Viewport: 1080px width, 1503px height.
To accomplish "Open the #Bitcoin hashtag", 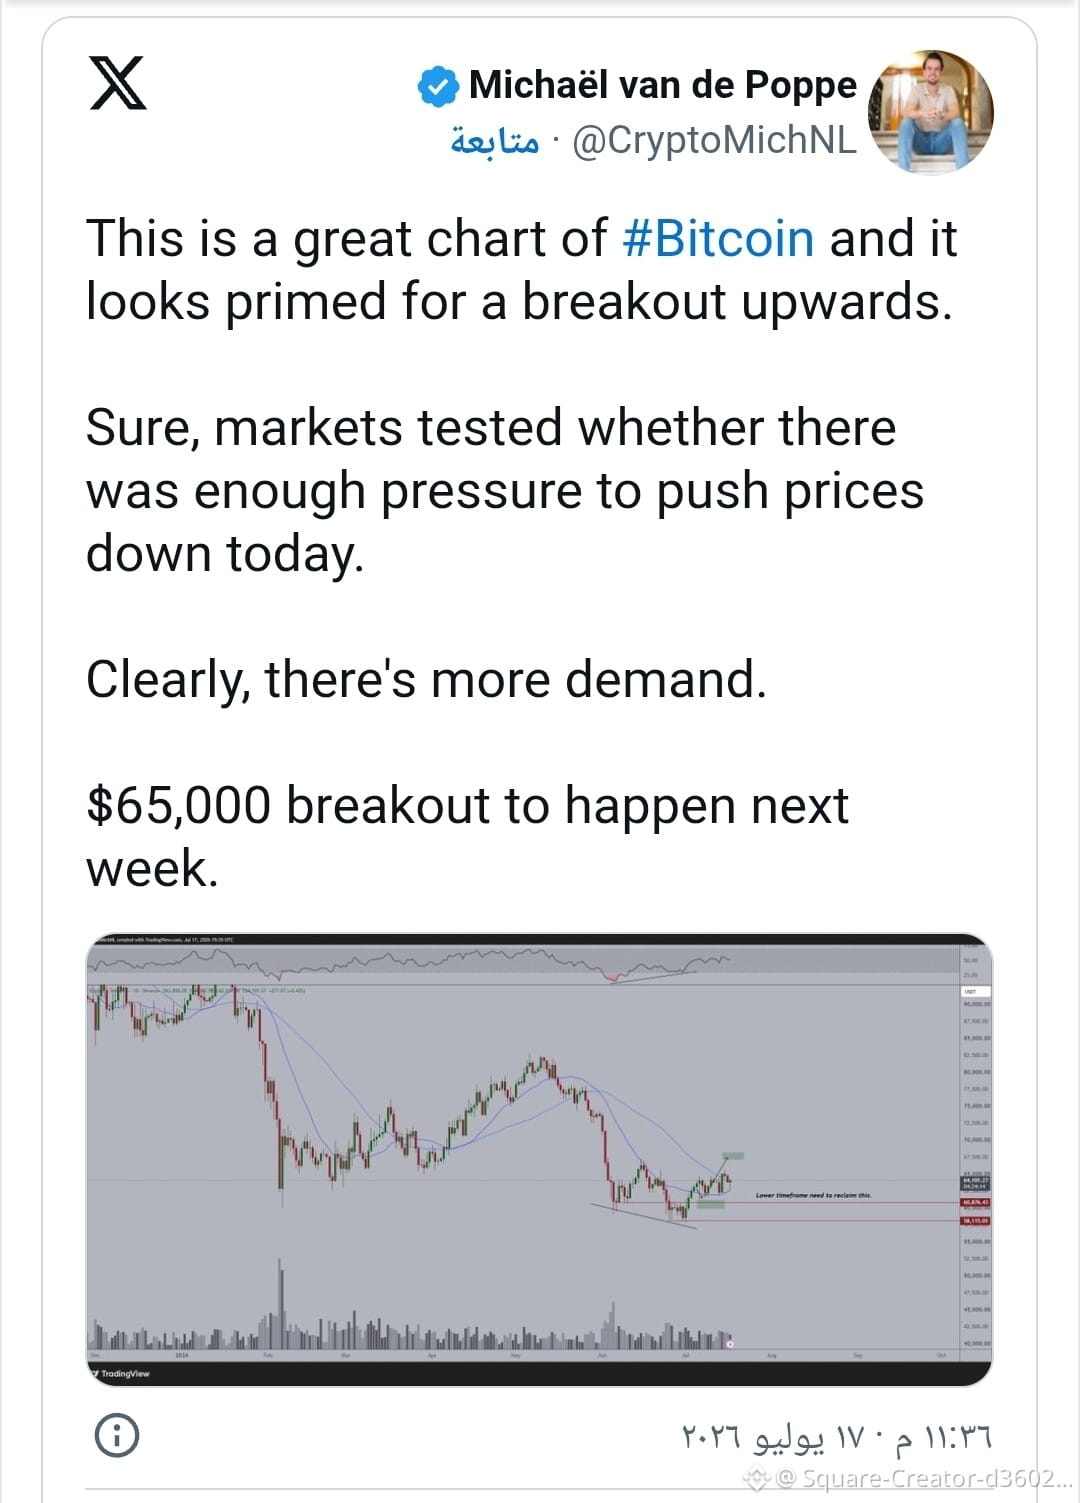I will (718, 239).
